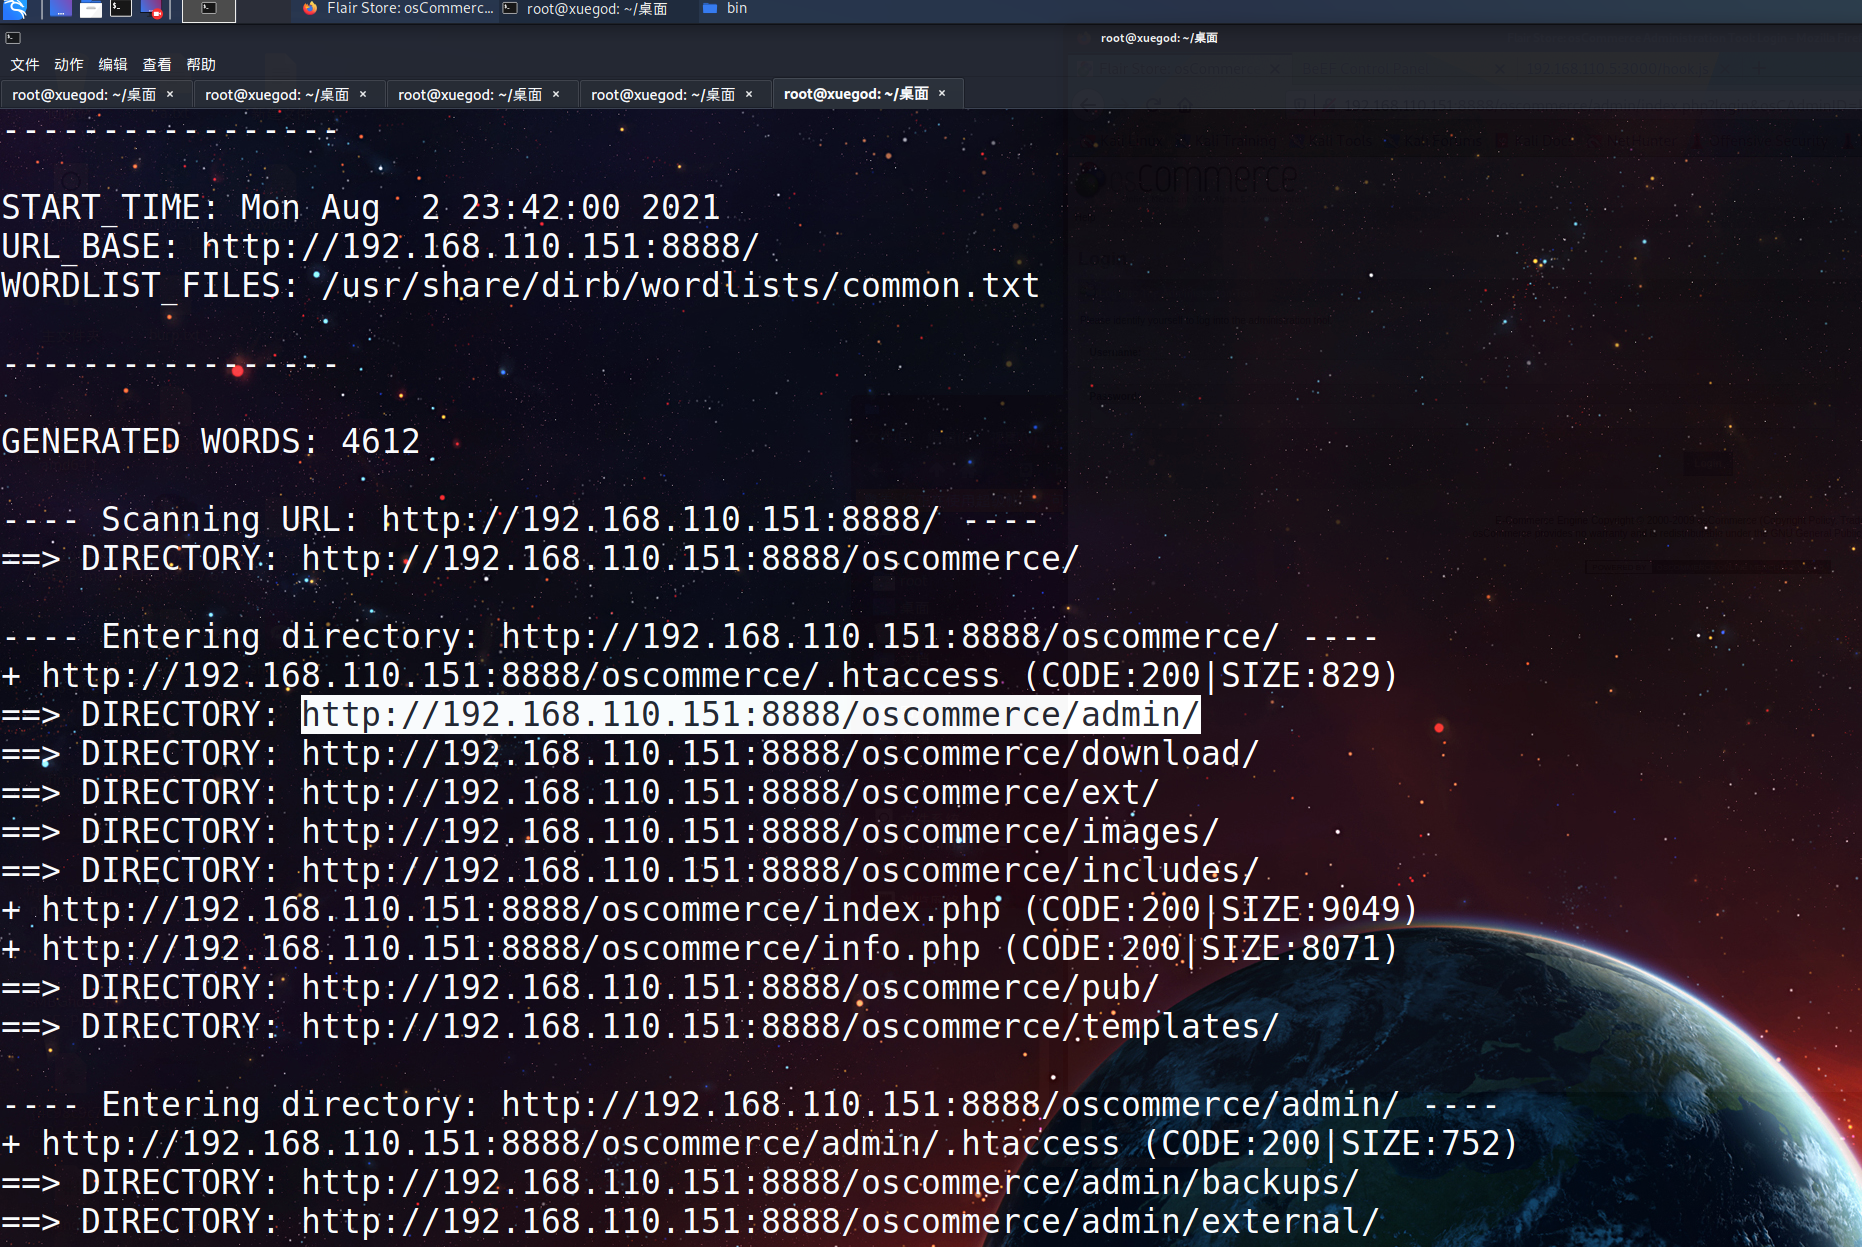Click the info.php SIZE:8071 line
This screenshot has width=1862, height=1247.
(699, 949)
